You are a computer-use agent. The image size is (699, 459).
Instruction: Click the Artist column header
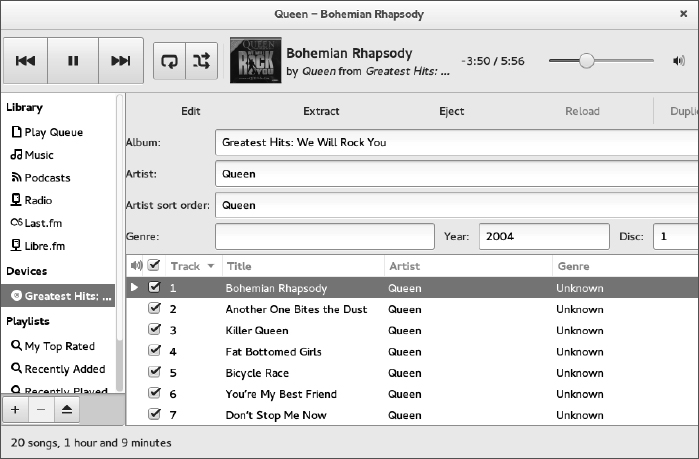pos(405,267)
